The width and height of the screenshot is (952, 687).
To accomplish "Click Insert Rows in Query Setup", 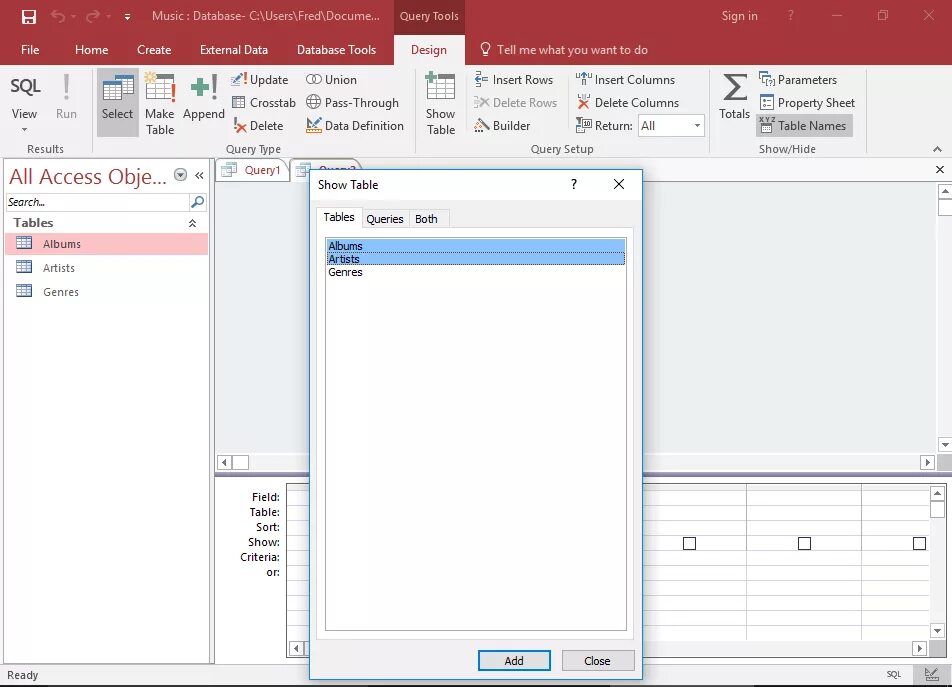I will [x=514, y=80].
